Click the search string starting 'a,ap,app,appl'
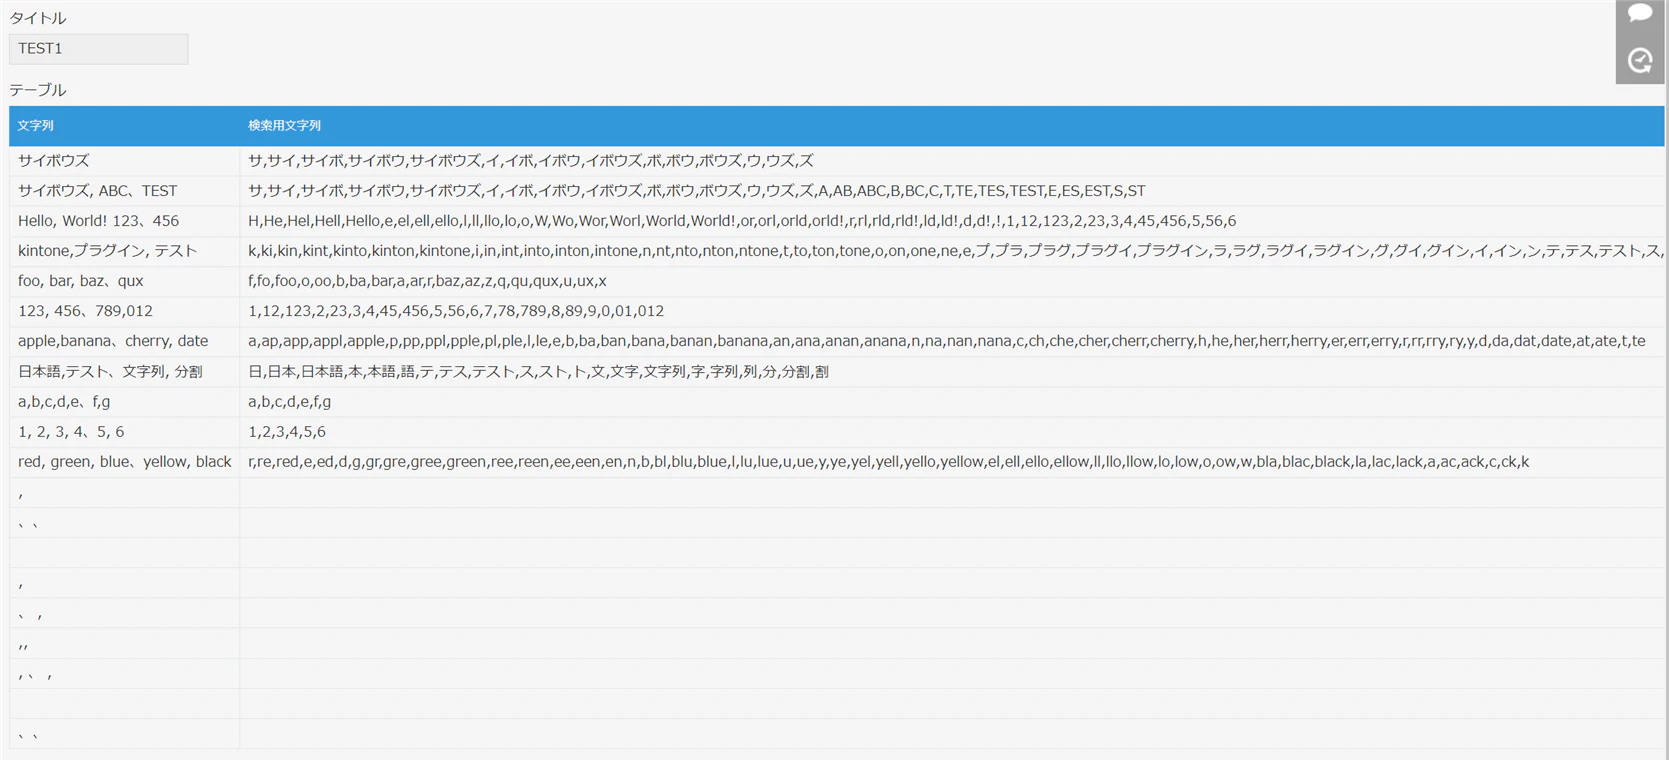The height and width of the screenshot is (760, 1669). 947,341
